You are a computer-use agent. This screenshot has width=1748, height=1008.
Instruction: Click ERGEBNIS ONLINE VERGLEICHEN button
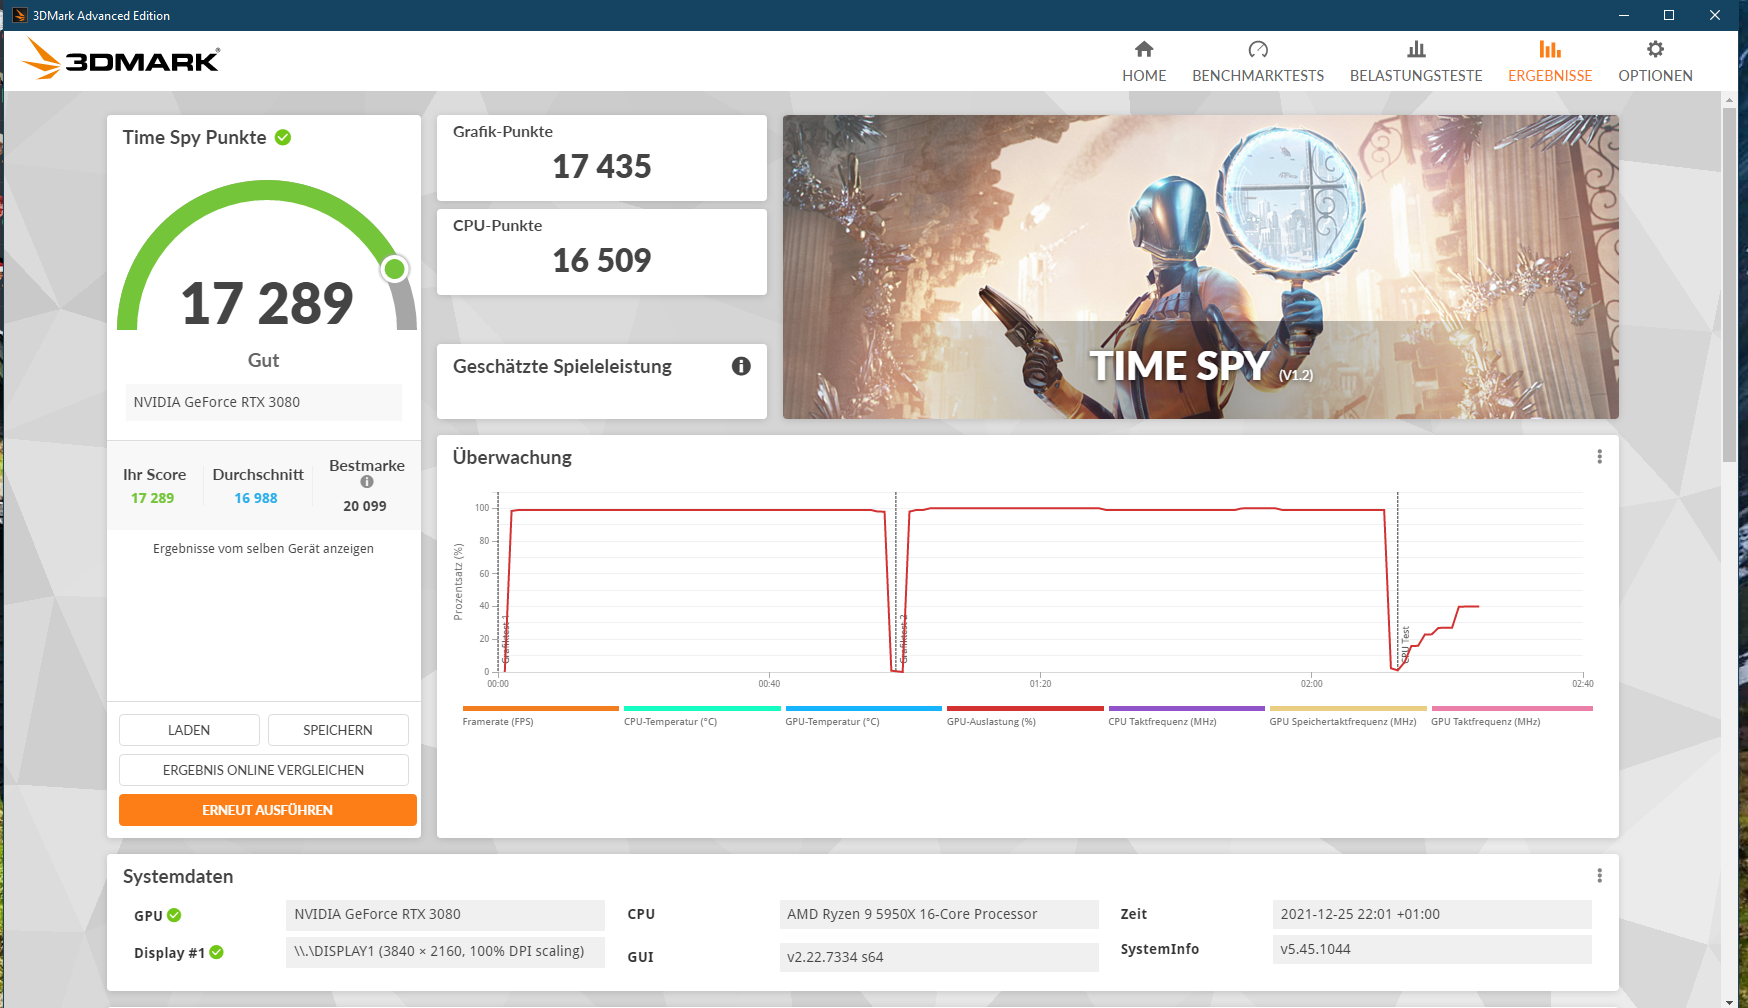coord(264,770)
